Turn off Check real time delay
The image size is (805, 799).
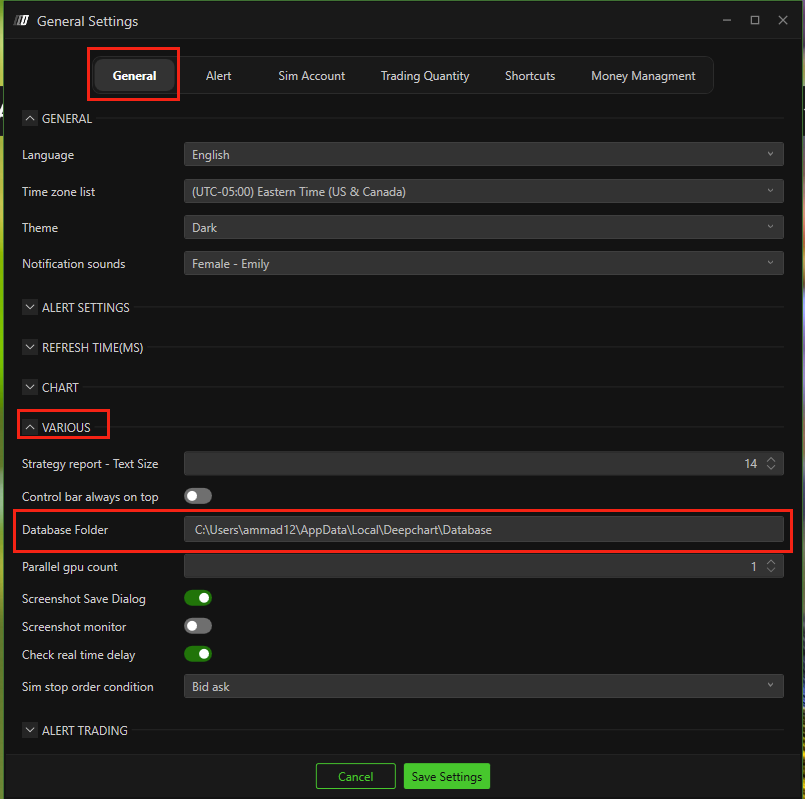click(x=198, y=654)
